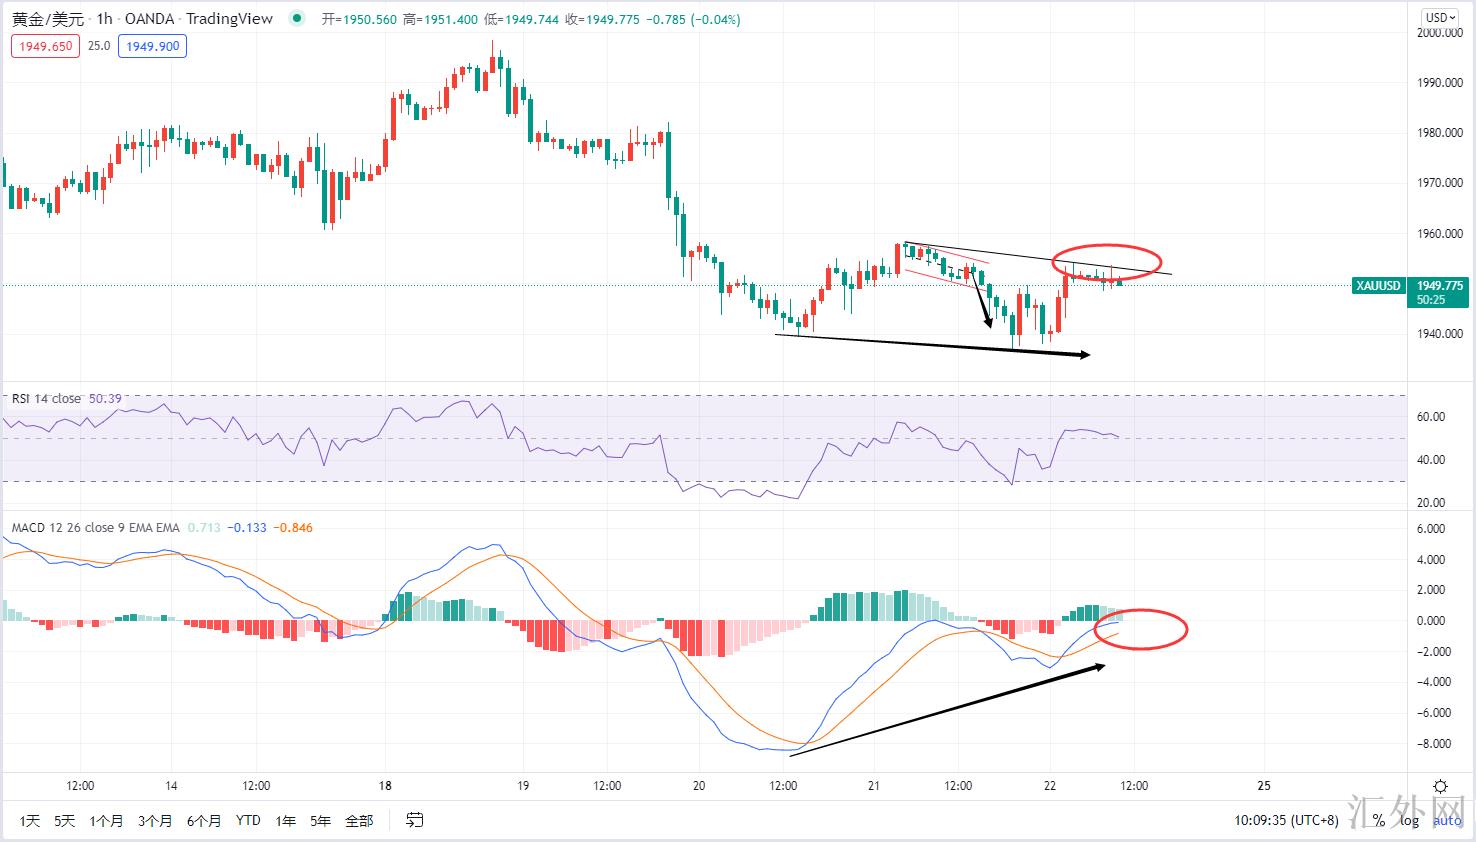The width and height of the screenshot is (1476, 842).
Task: Select the 5天 time range
Action: coord(64,820)
